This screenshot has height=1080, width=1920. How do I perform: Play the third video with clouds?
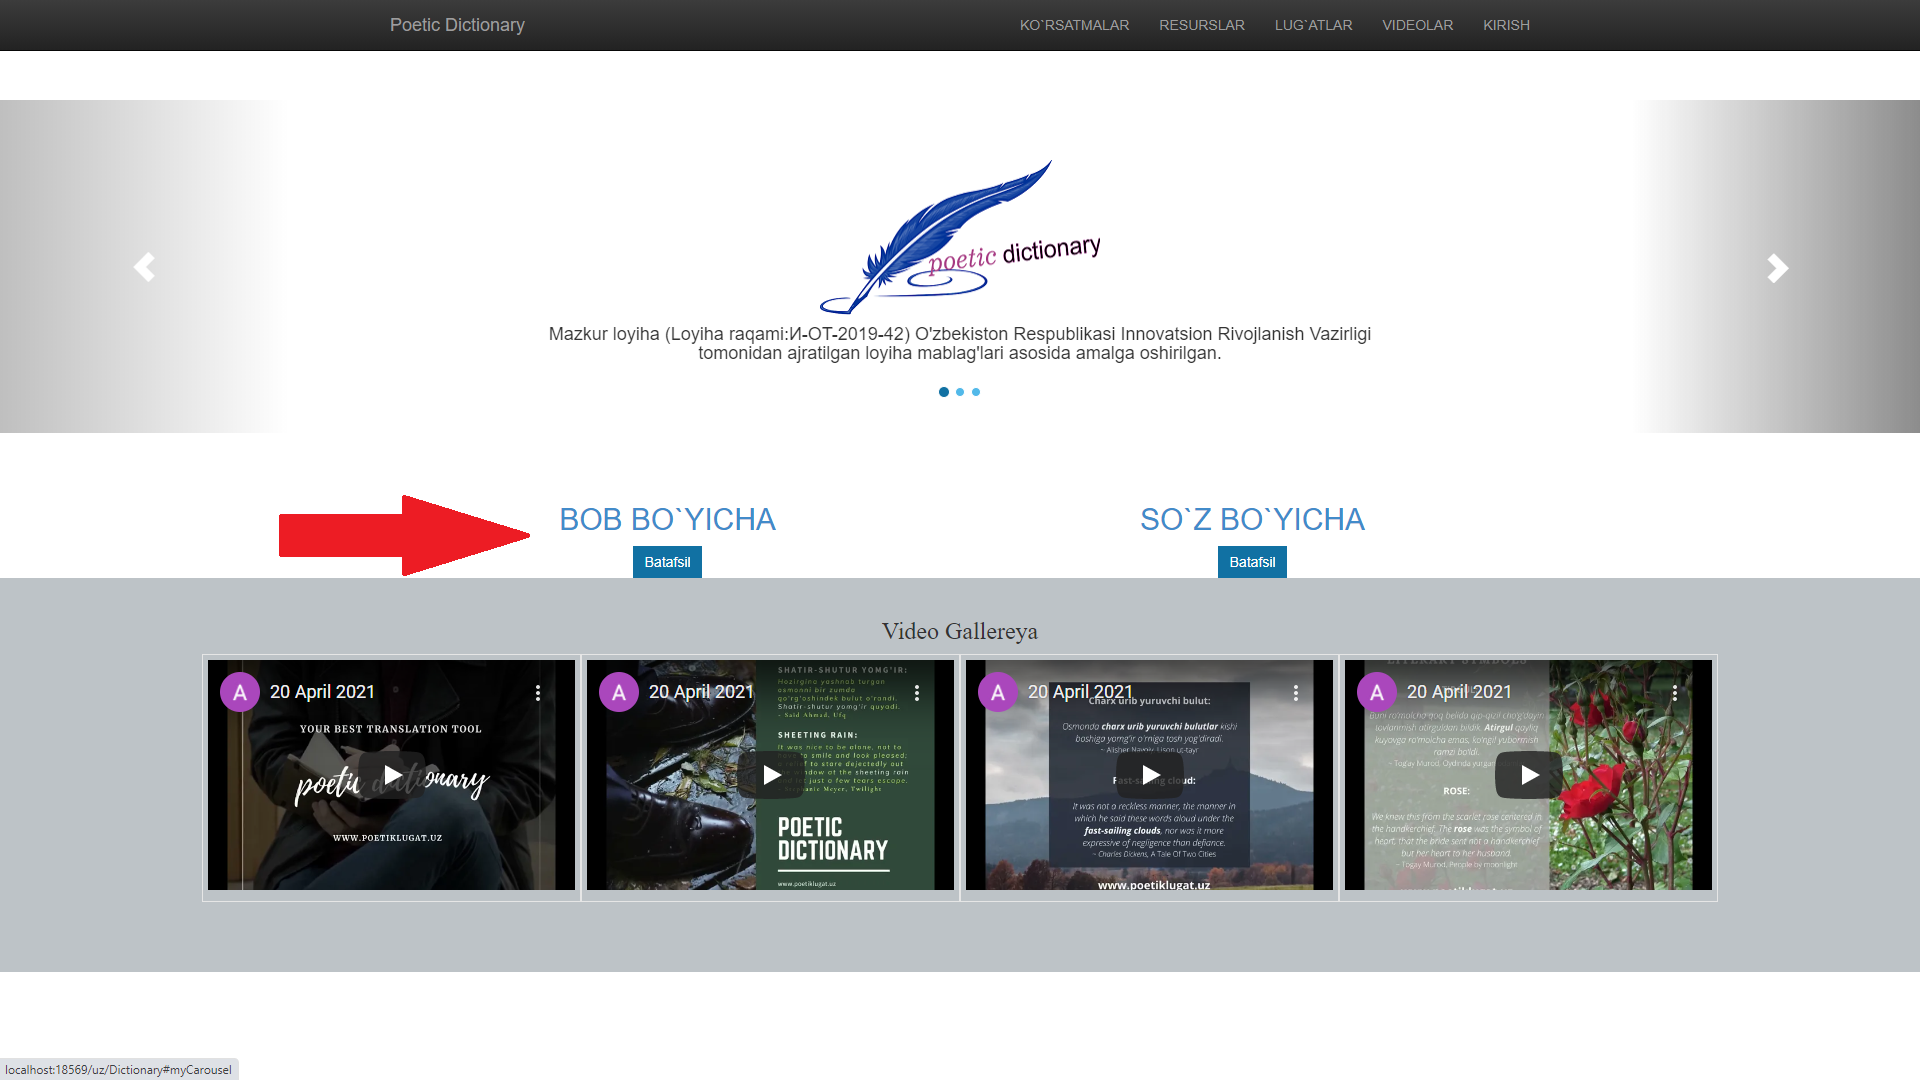pos(1150,775)
